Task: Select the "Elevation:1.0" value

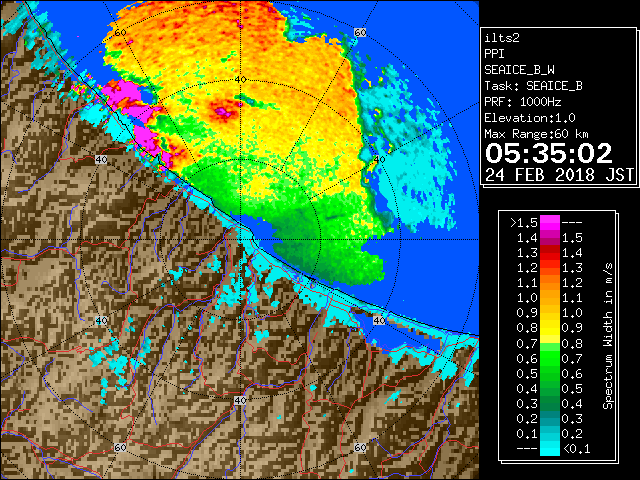Action: [530, 118]
